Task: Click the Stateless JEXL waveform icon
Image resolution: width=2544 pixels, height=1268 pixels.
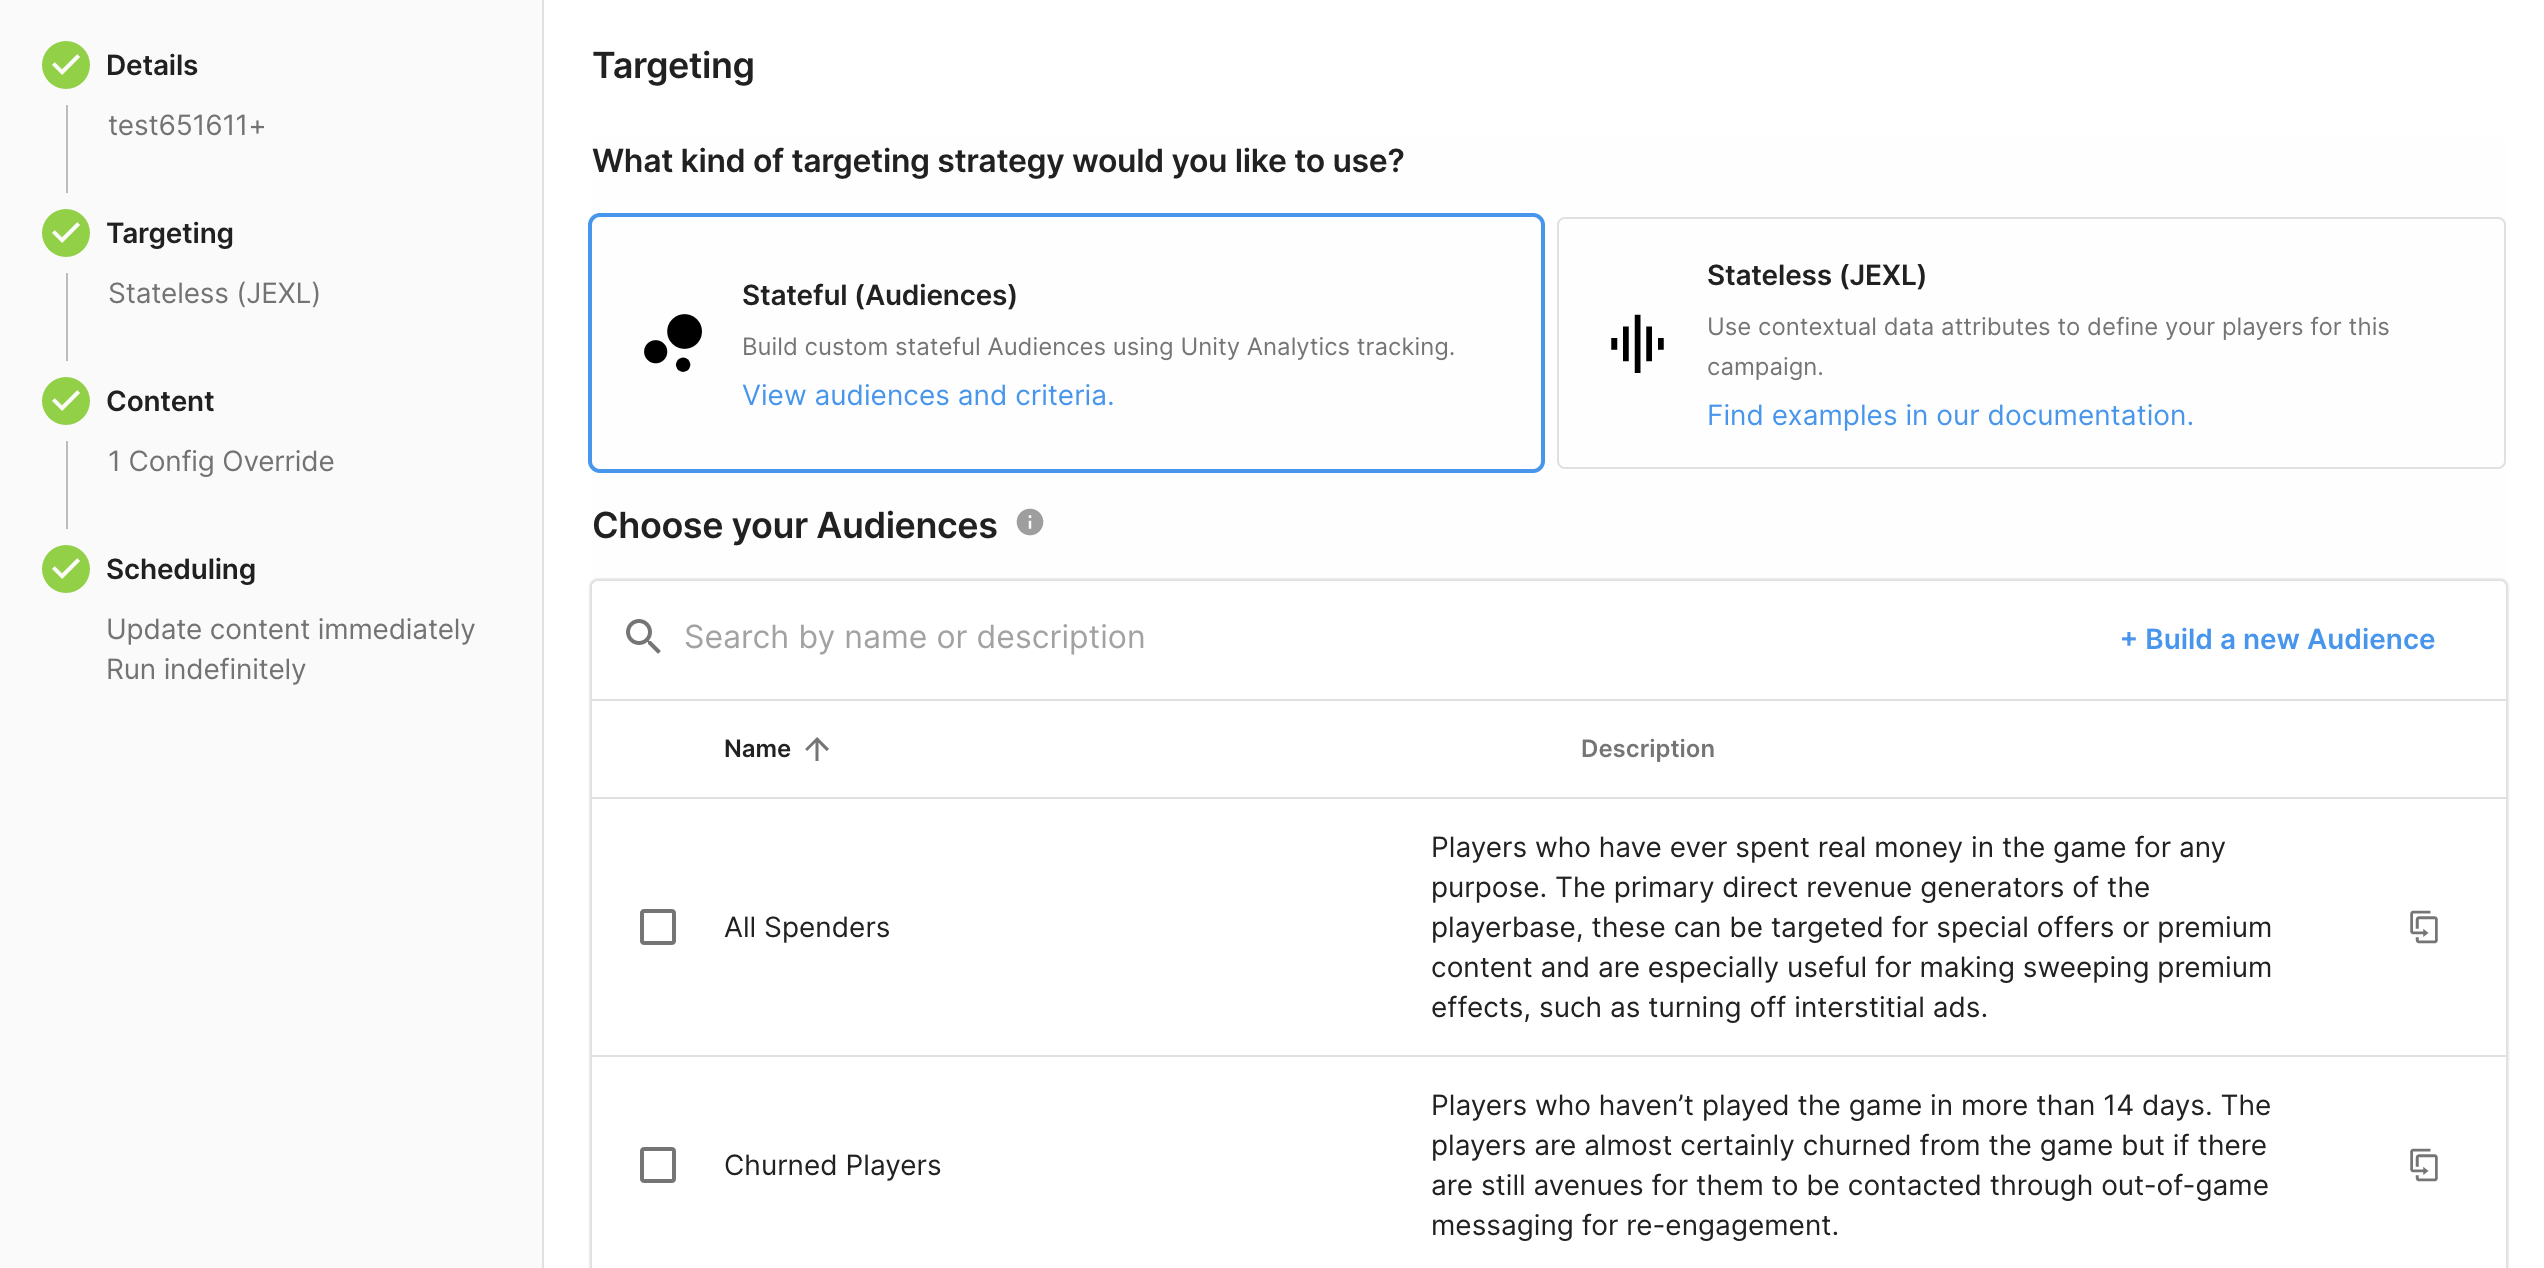Action: pos(1637,344)
